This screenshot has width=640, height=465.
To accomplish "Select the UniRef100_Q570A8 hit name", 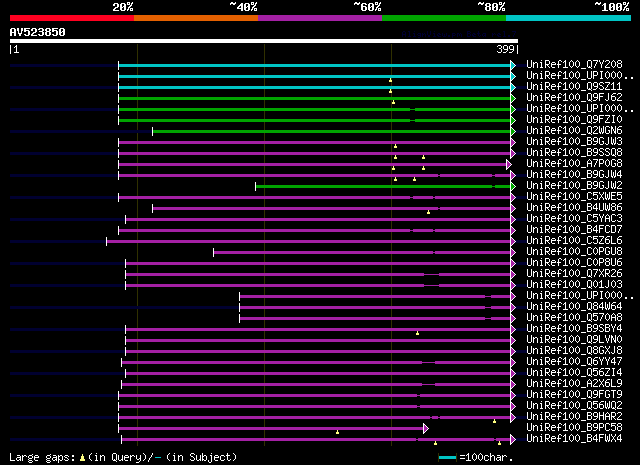I will point(574,318).
